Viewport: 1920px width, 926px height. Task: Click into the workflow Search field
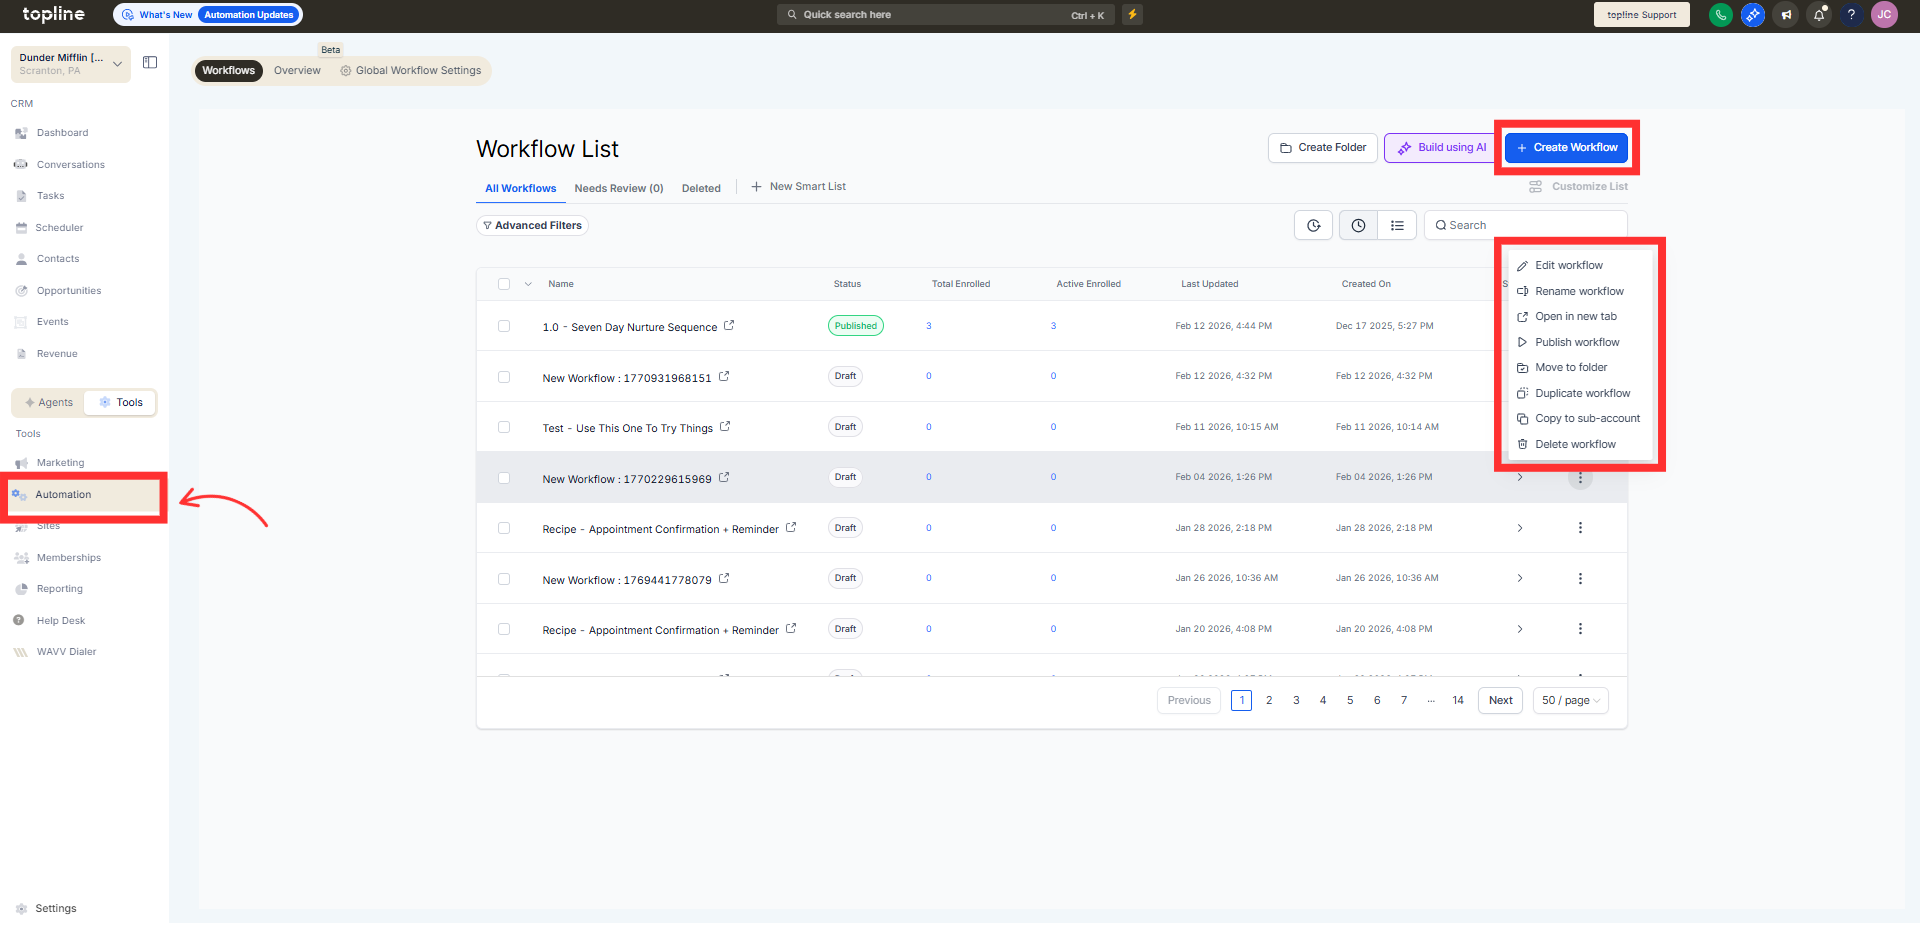[1525, 226]
